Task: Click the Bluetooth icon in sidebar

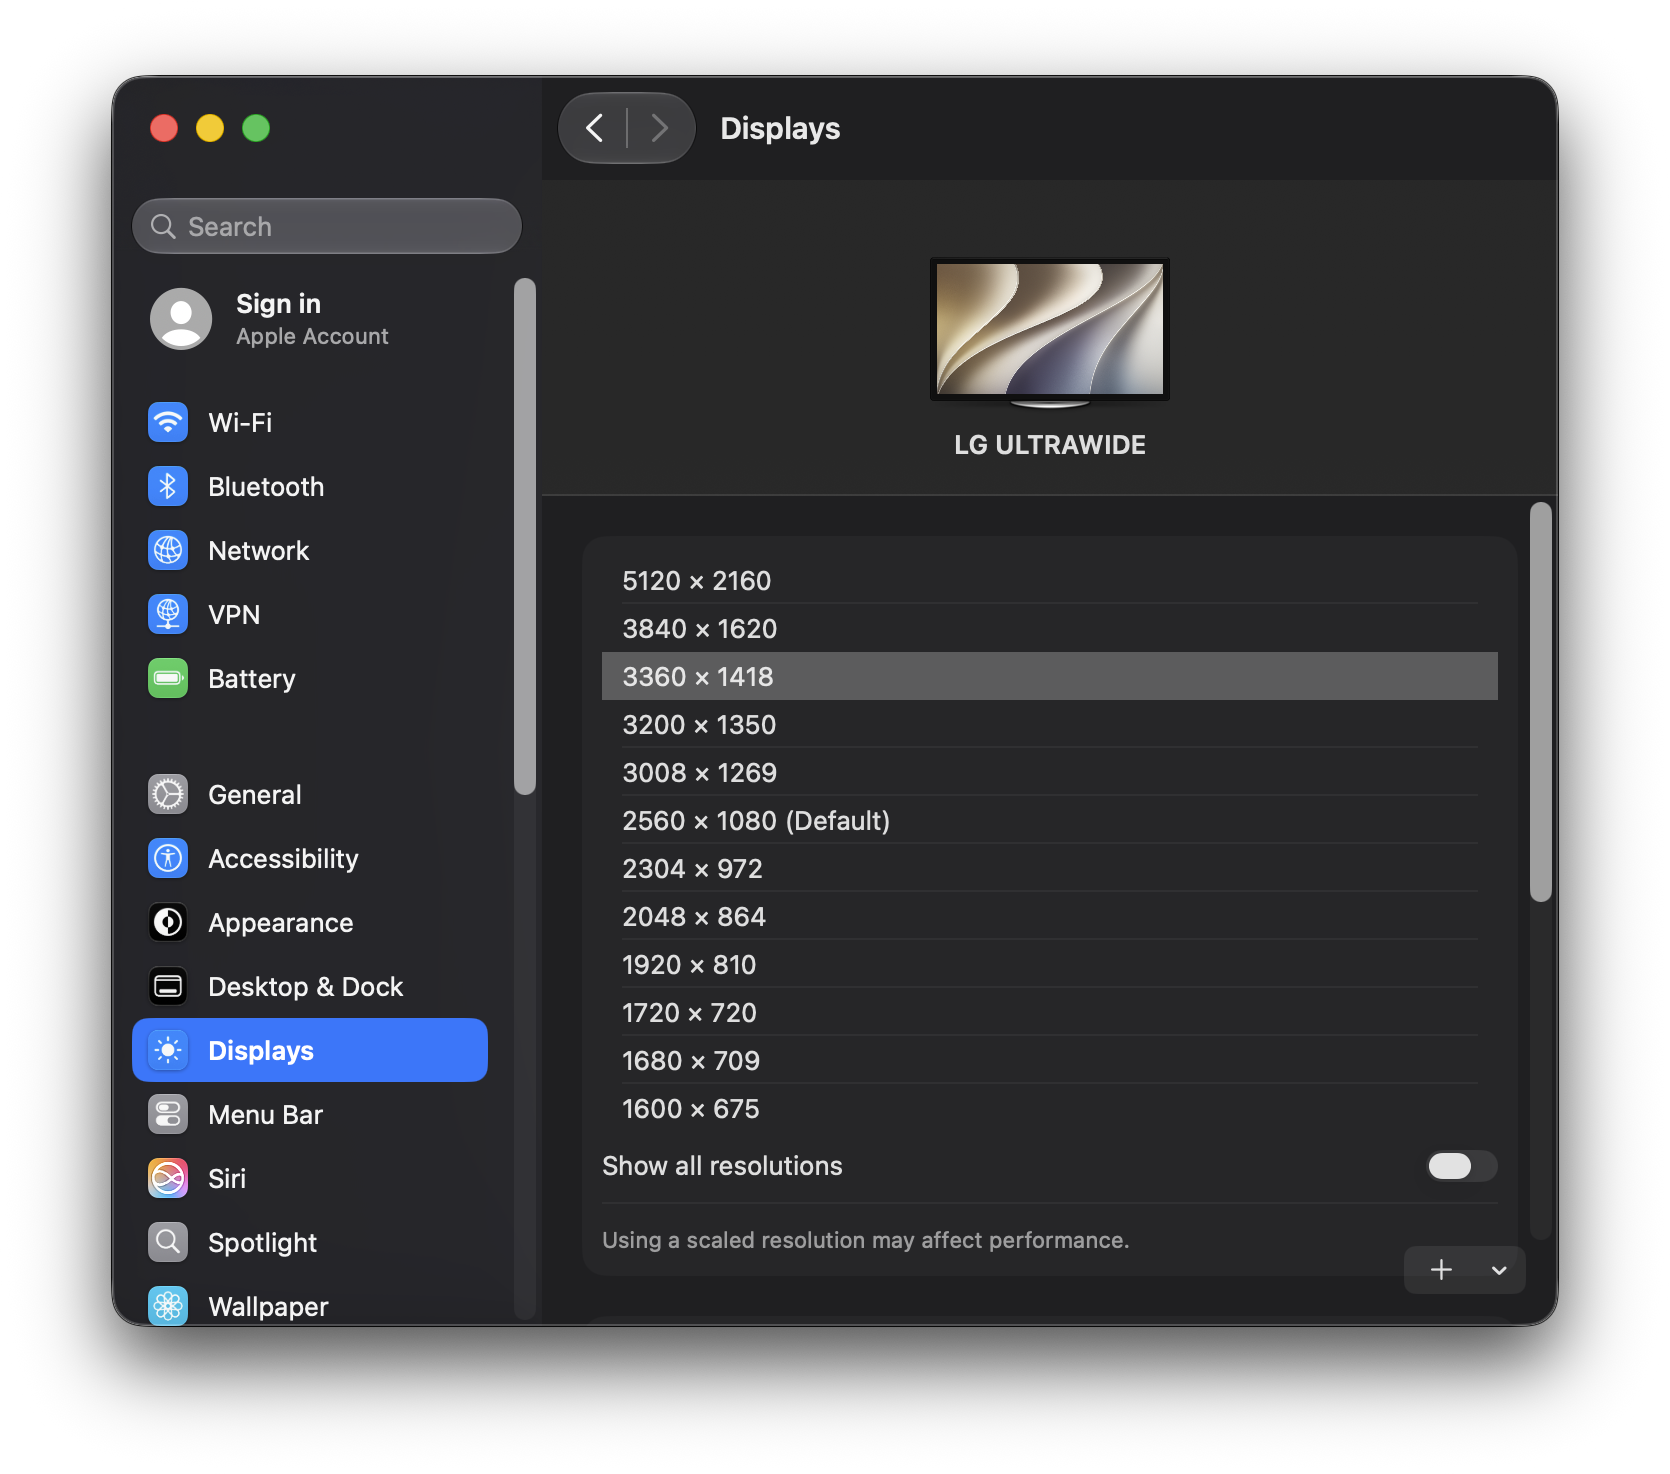Action: point(168,486)
